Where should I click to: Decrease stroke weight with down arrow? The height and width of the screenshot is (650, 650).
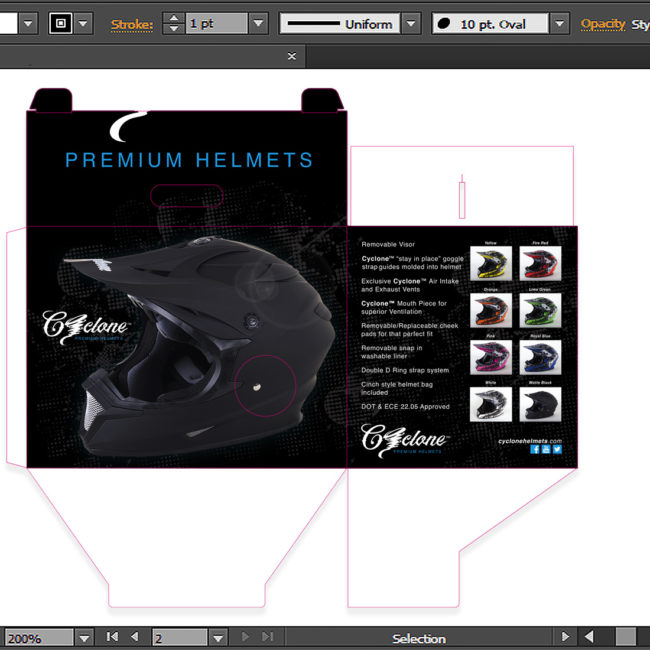174,29
